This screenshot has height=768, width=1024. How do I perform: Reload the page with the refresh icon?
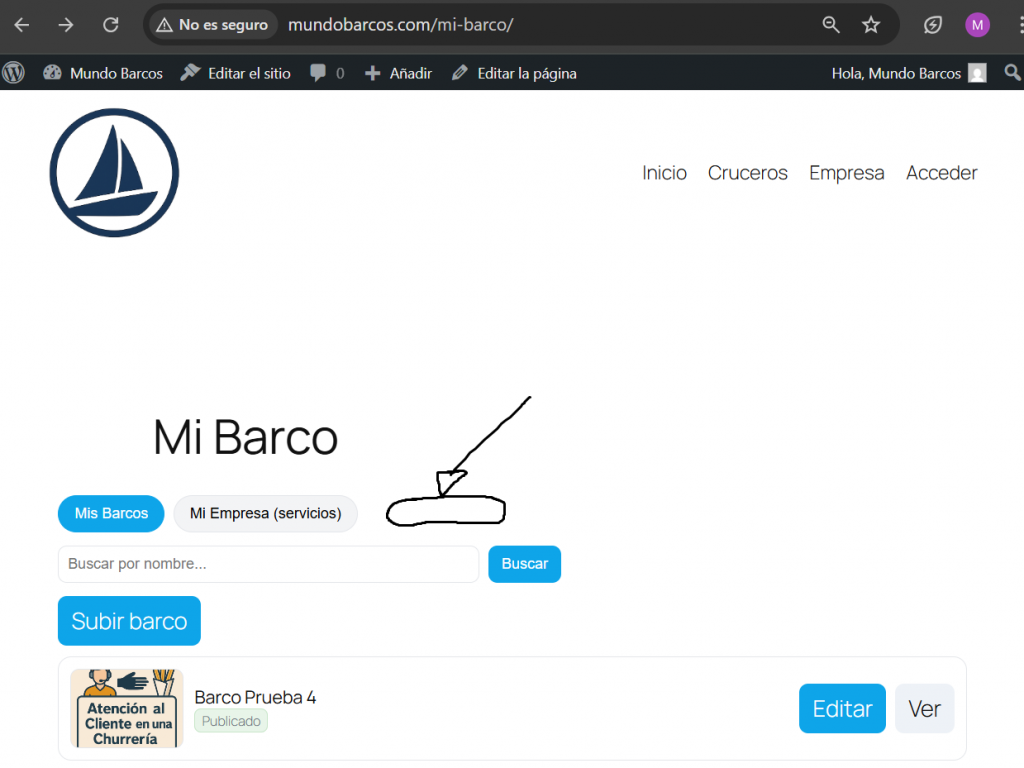[x=110, y=24]
